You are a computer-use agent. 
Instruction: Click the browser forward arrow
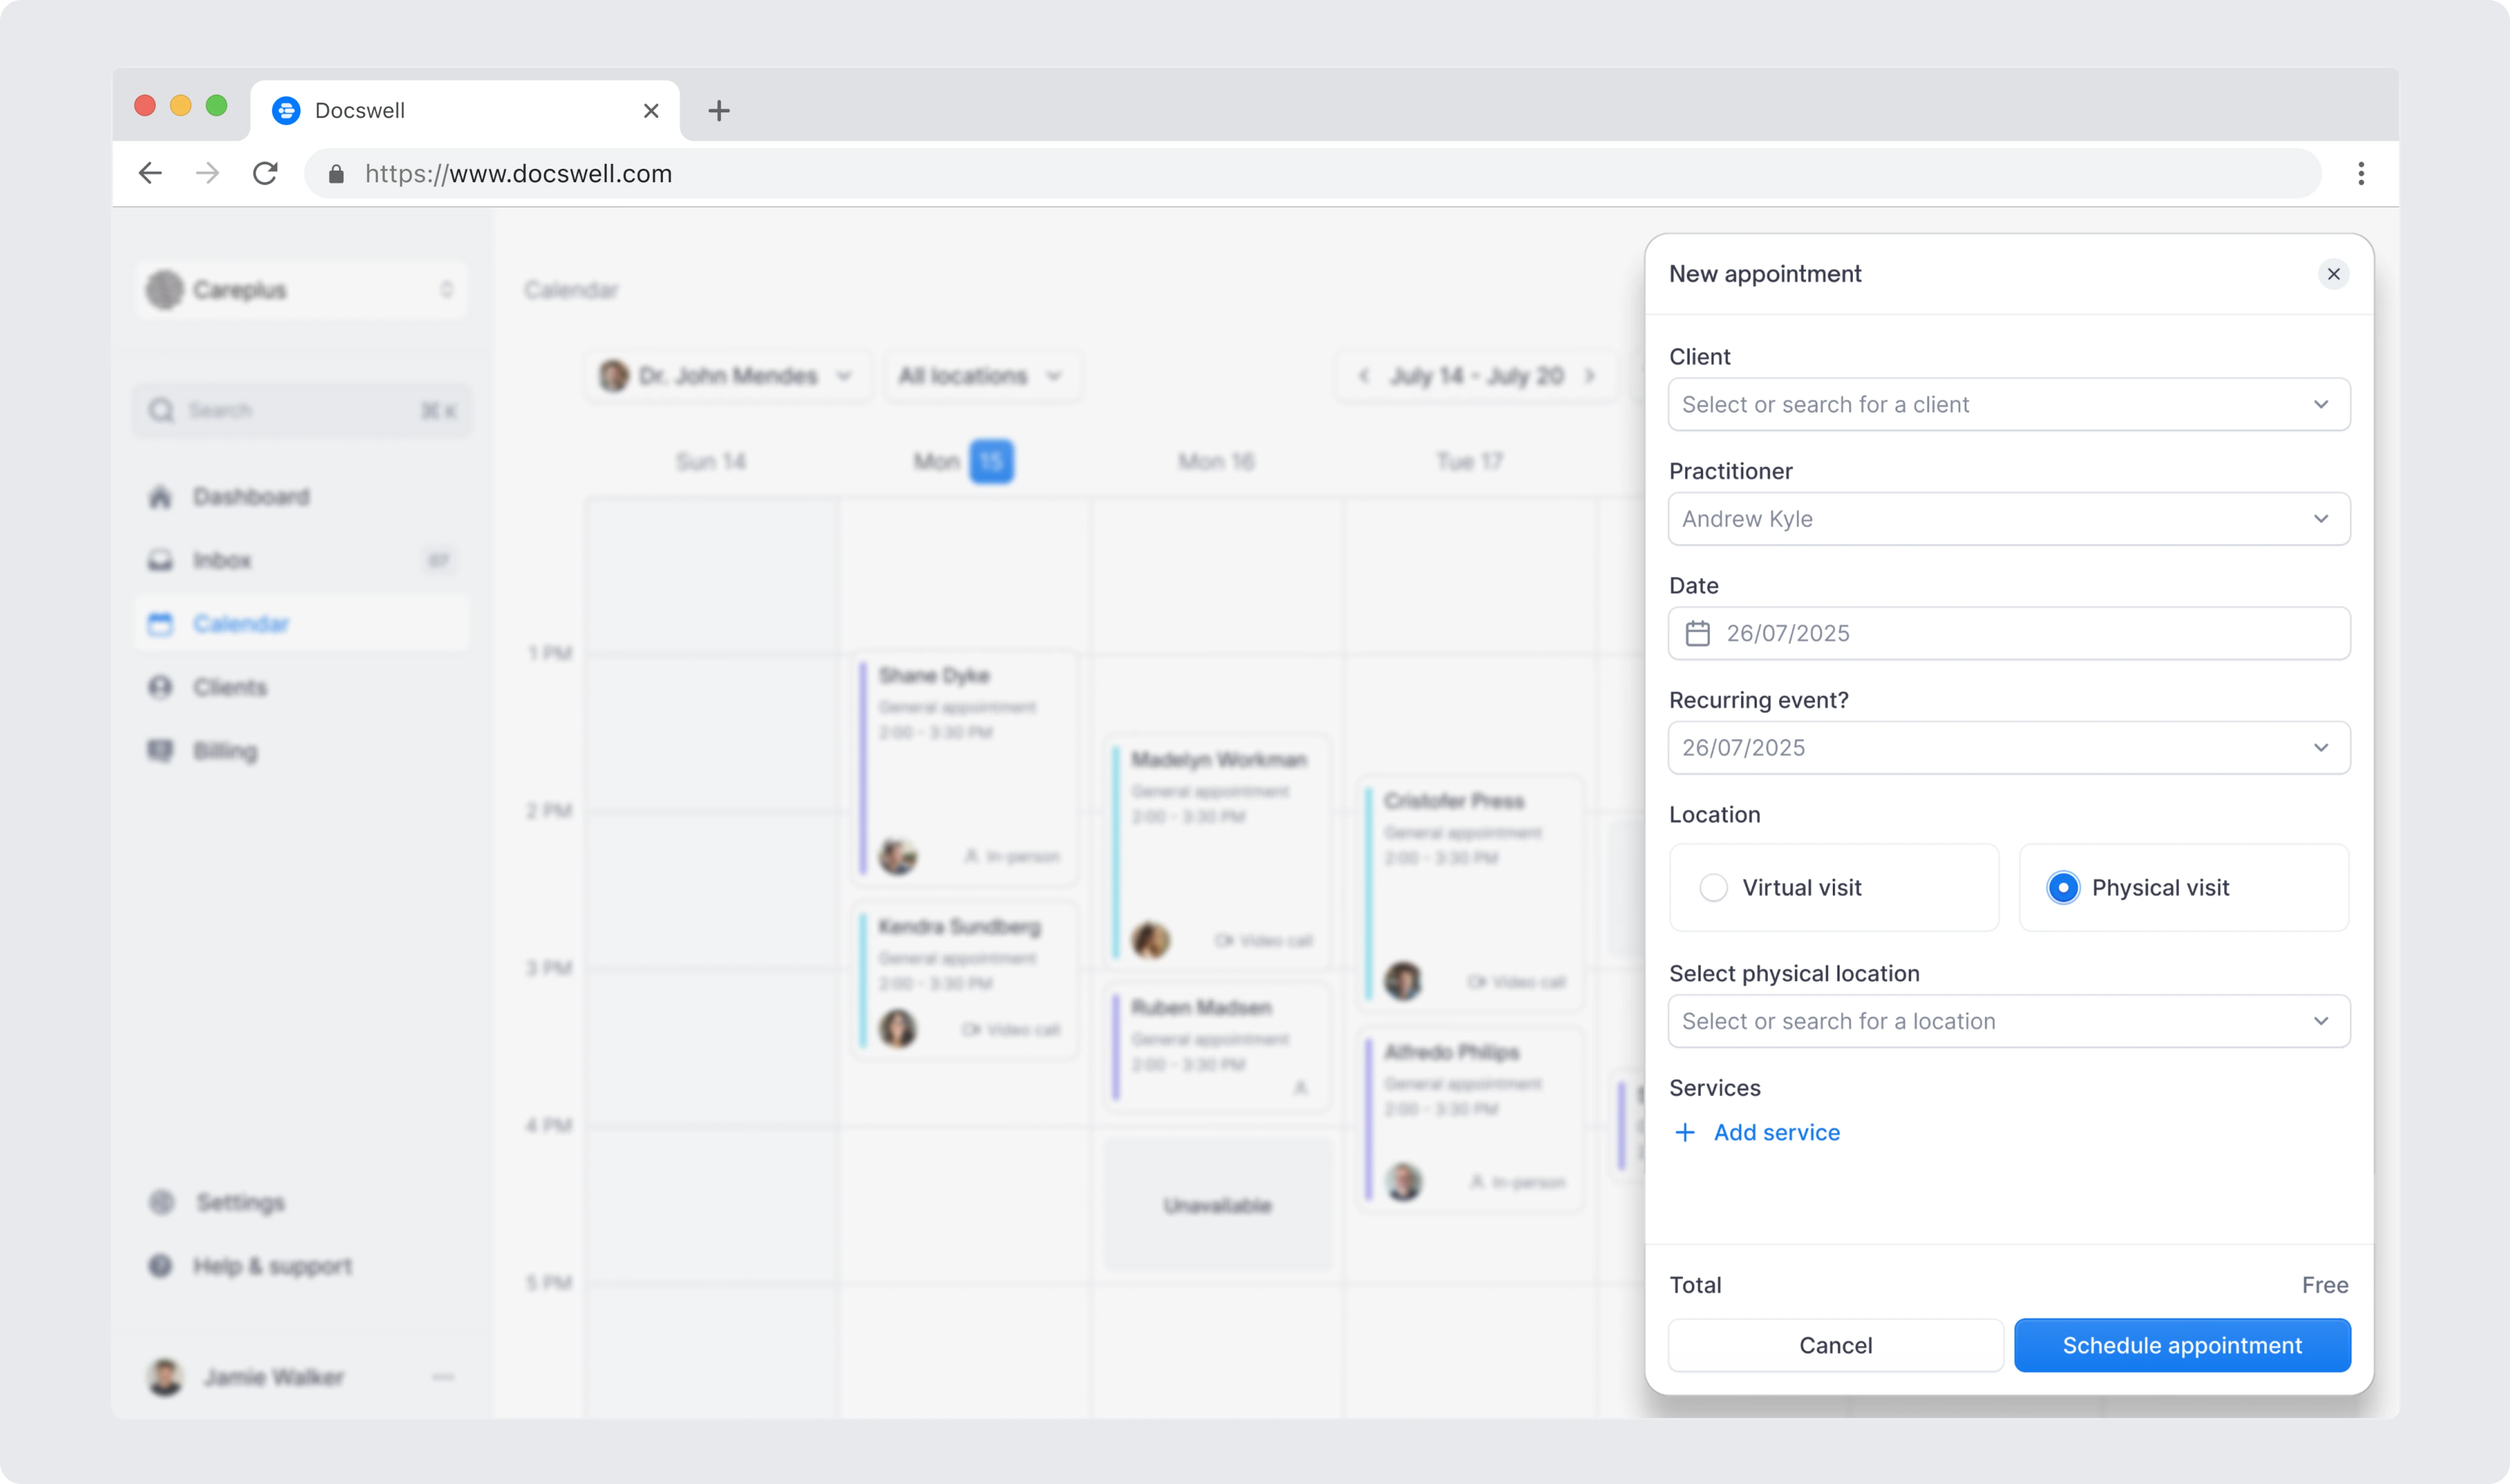[207, 173]
